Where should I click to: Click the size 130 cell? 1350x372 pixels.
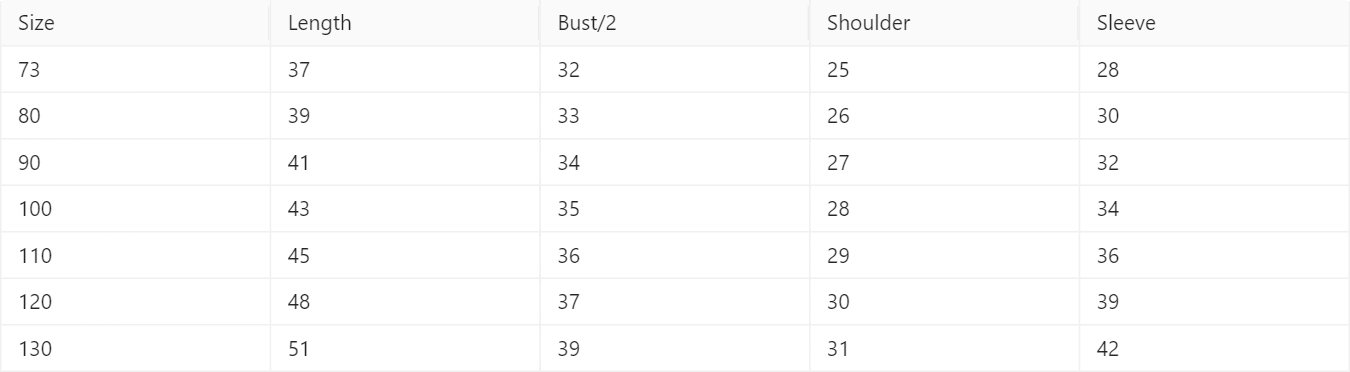[x=135, y=349]
